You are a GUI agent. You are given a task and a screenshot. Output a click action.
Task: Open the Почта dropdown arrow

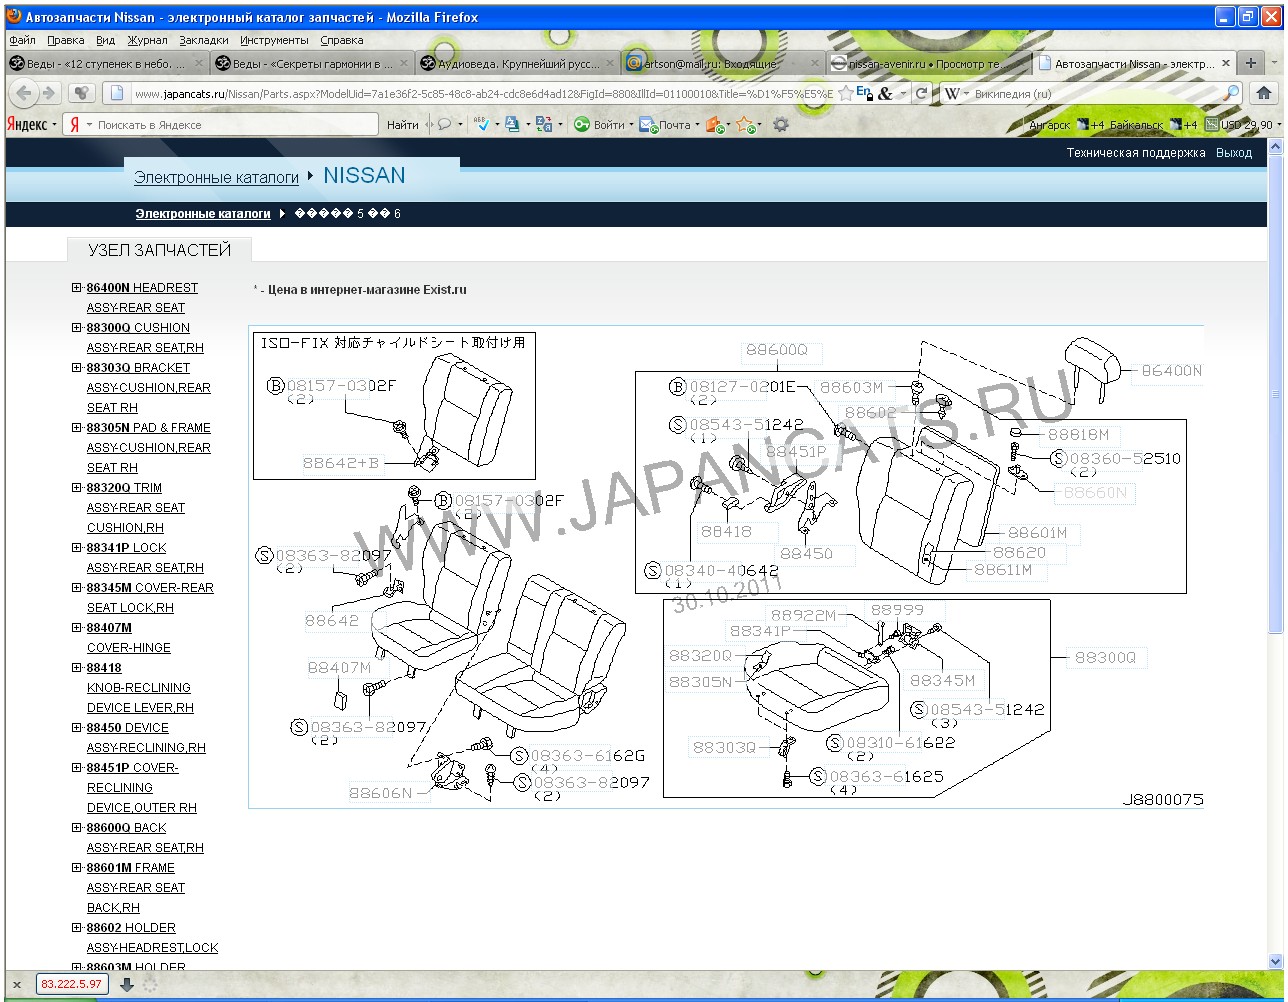[x=697, y=125]
